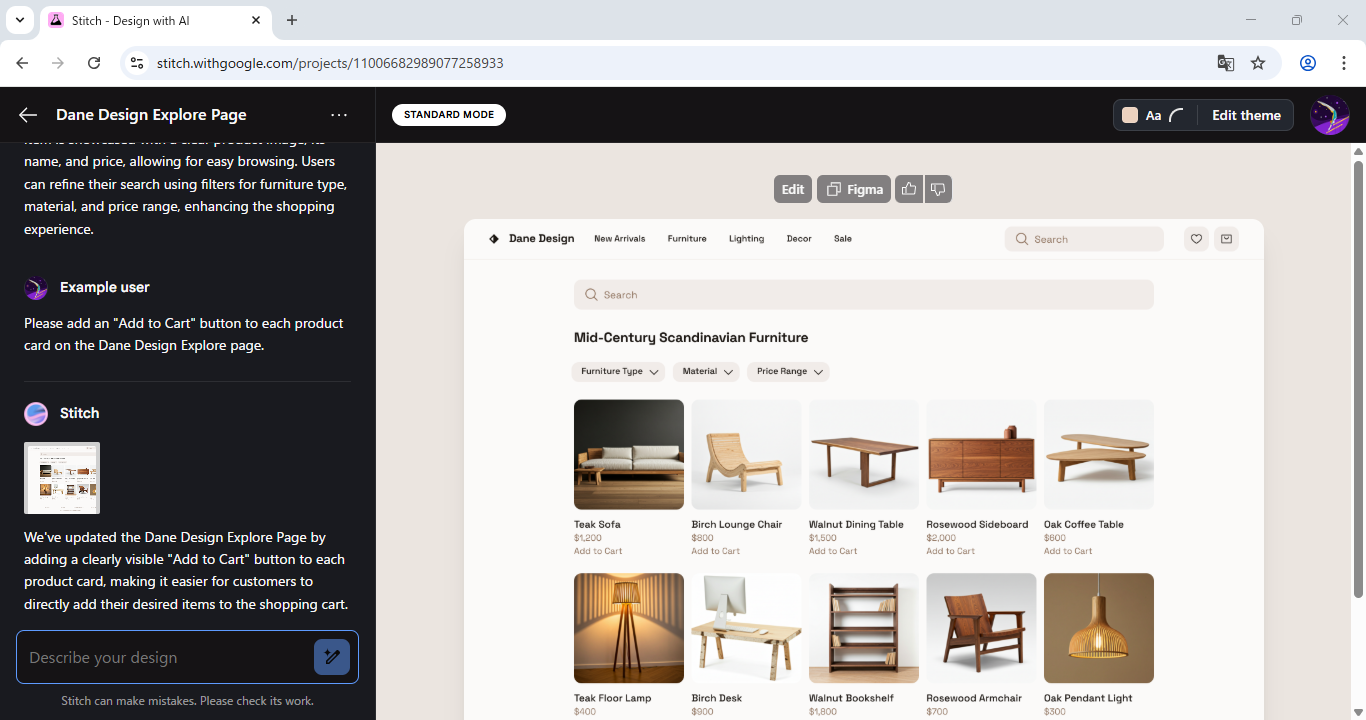Viewport: 1366px width, 720px height.
Task: Click the search field in the design header
Action: pyautogui.click(x=1084, y=239)
